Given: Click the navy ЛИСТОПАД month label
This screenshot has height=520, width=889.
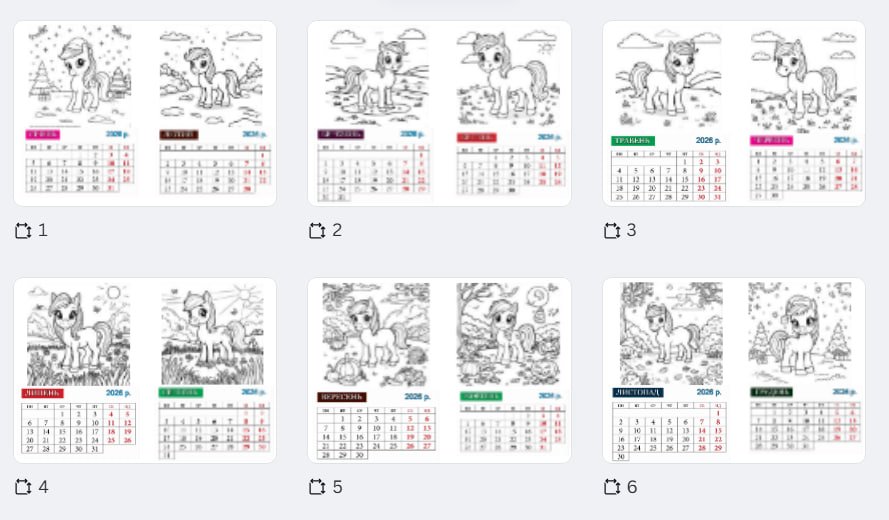Looking at the screenshot, I should [638, 392].
